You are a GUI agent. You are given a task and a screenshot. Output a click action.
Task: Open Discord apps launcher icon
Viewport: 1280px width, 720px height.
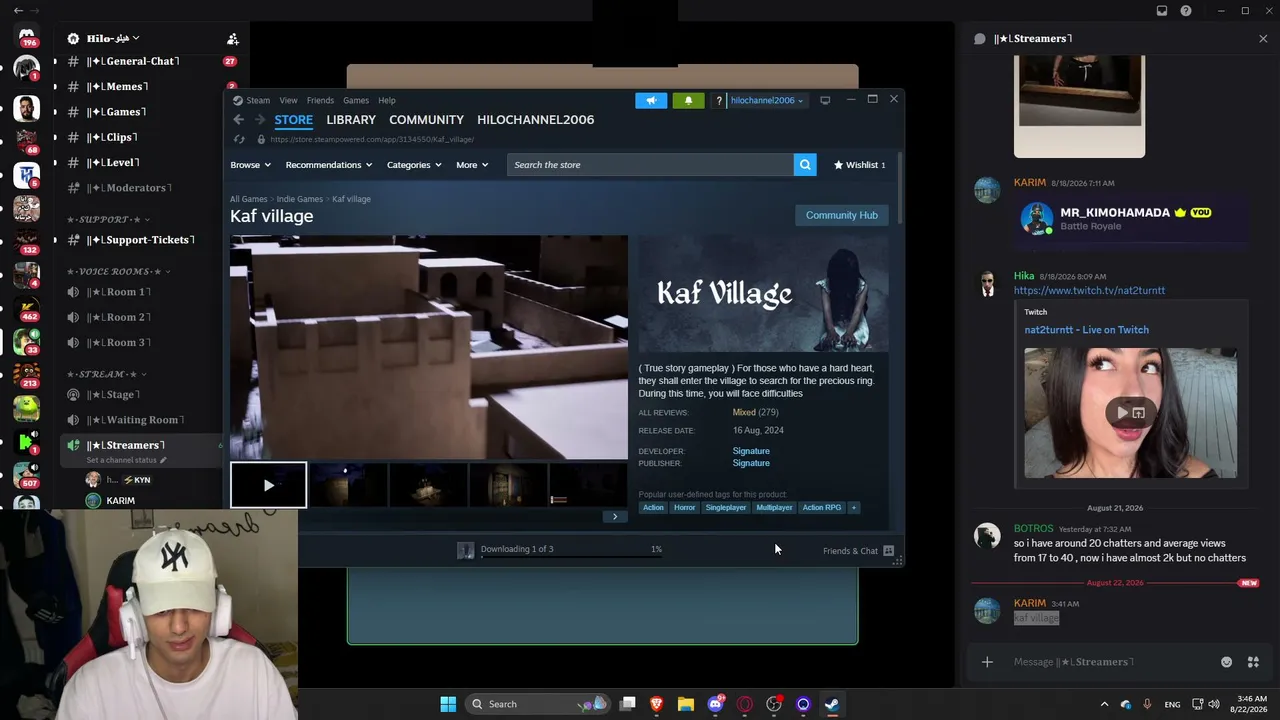[1253, 662]
